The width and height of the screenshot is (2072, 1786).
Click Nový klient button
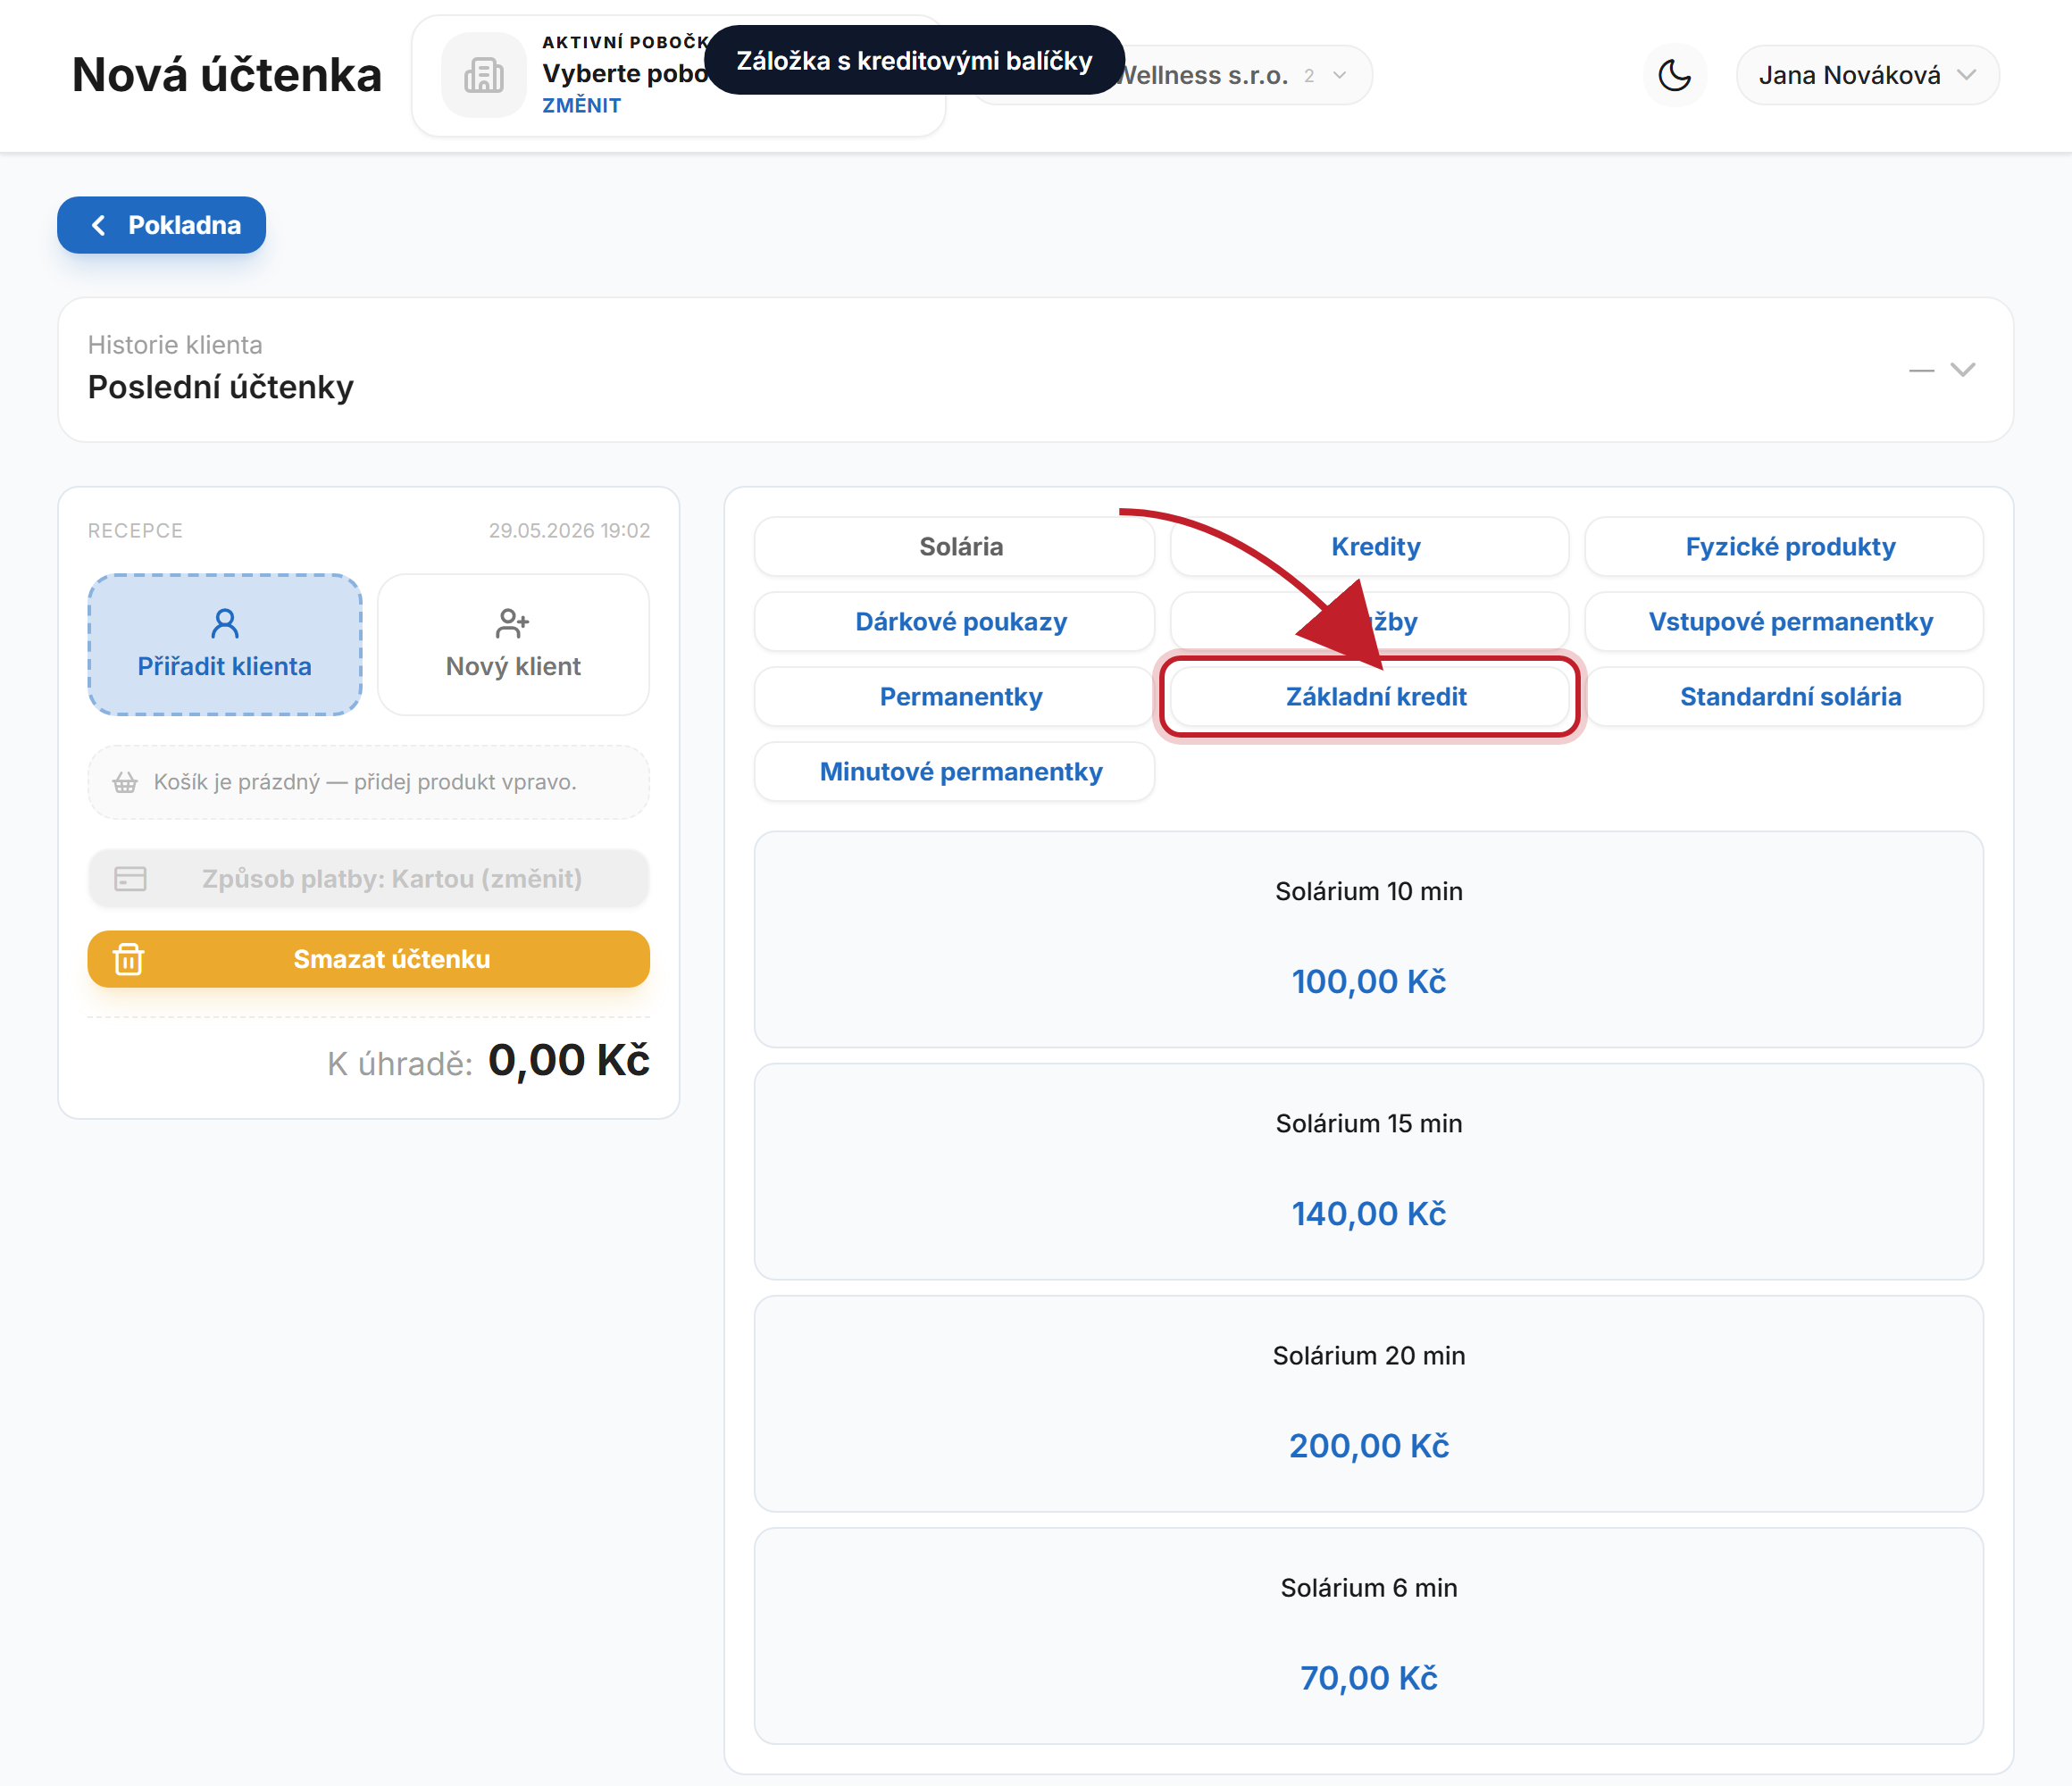tap(513, 645)
